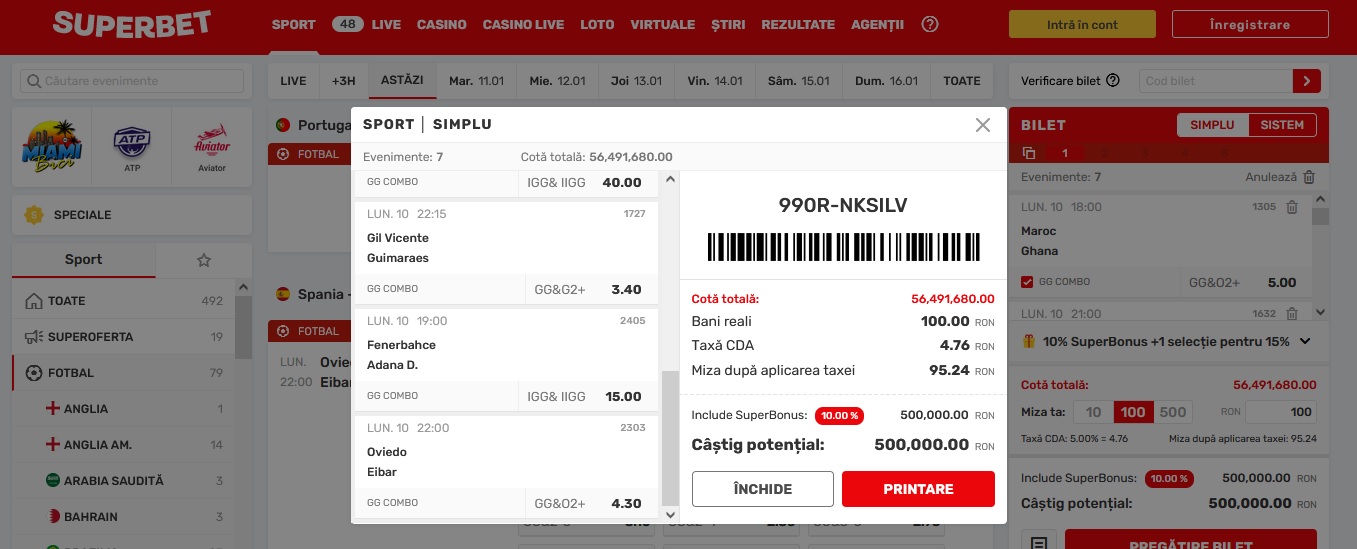Select stake 500 RON preset
The image size is (1357, 549).
pyautogui.click(x=1173, y=412)
